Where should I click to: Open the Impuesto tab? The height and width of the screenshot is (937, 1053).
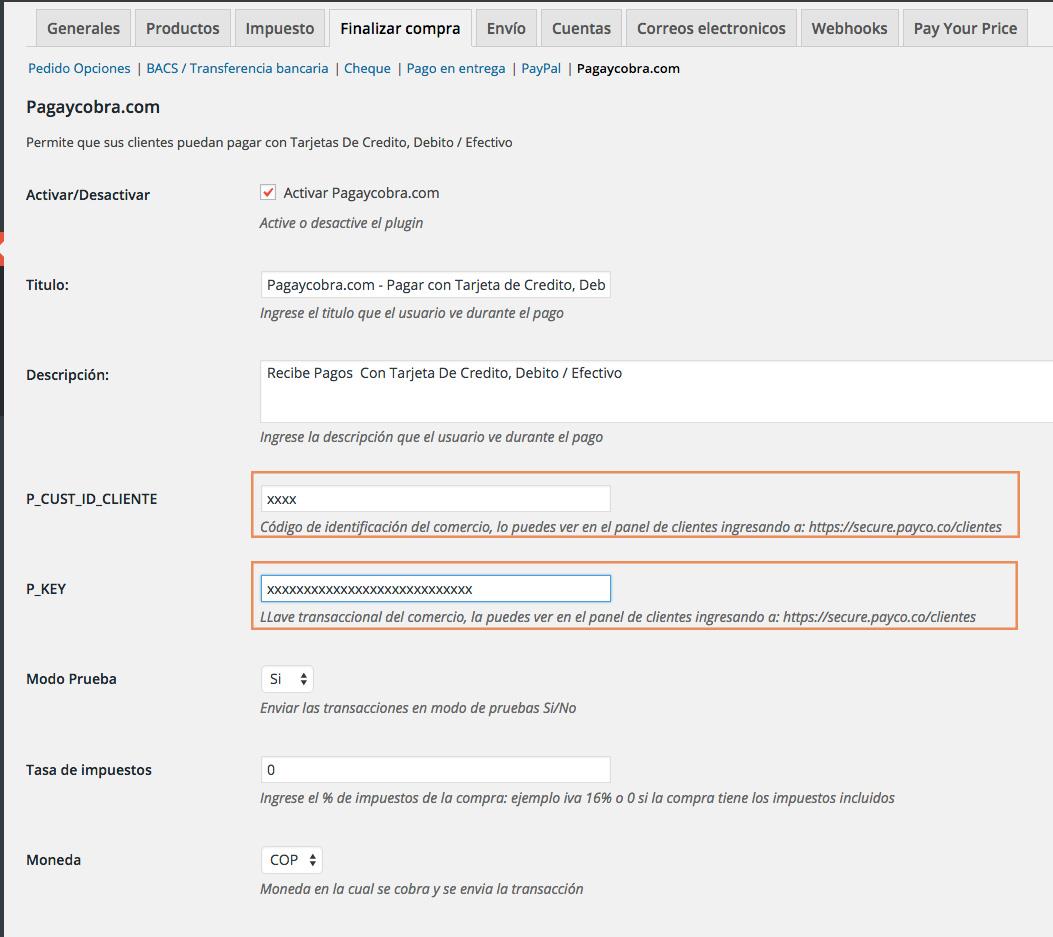tap(279, 28)
